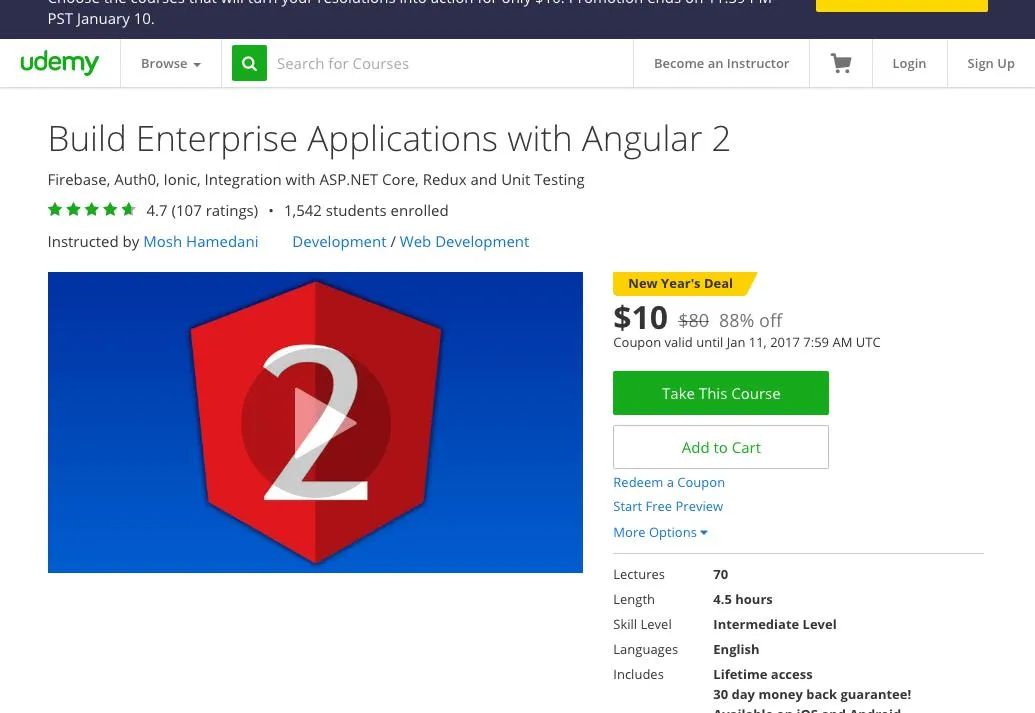
Task: Expand More Options dropdown
Action: tap(660, 532)
